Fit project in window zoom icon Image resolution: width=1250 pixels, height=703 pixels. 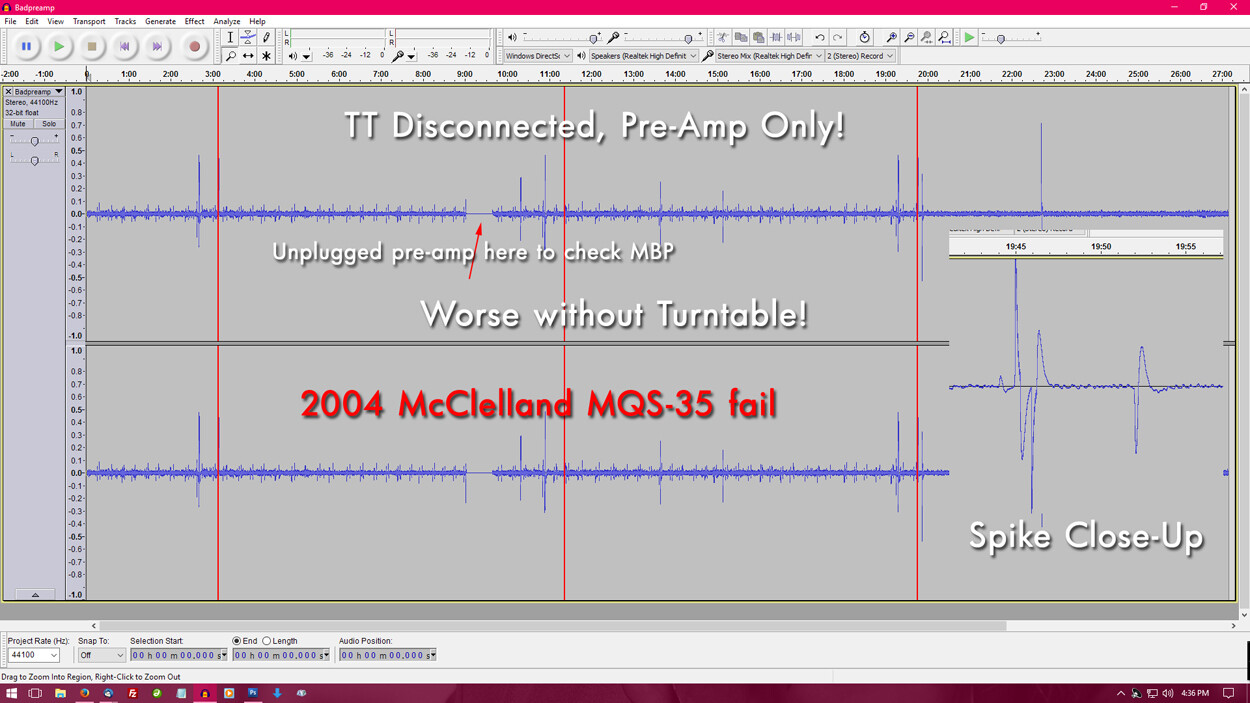[x=945, y=38]
